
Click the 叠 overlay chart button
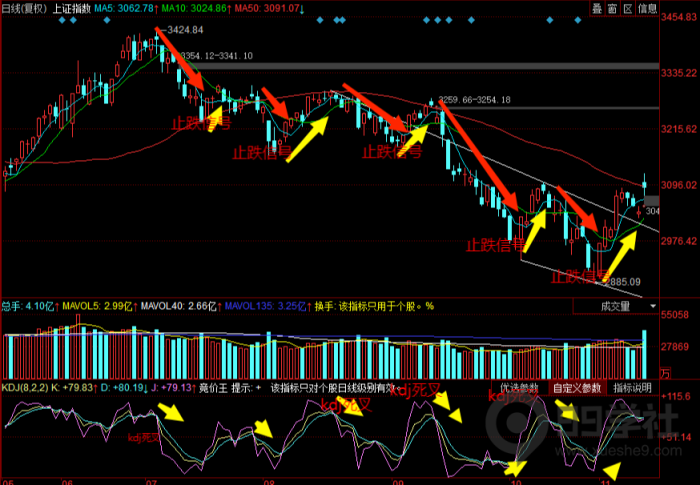tap(597, 8)
